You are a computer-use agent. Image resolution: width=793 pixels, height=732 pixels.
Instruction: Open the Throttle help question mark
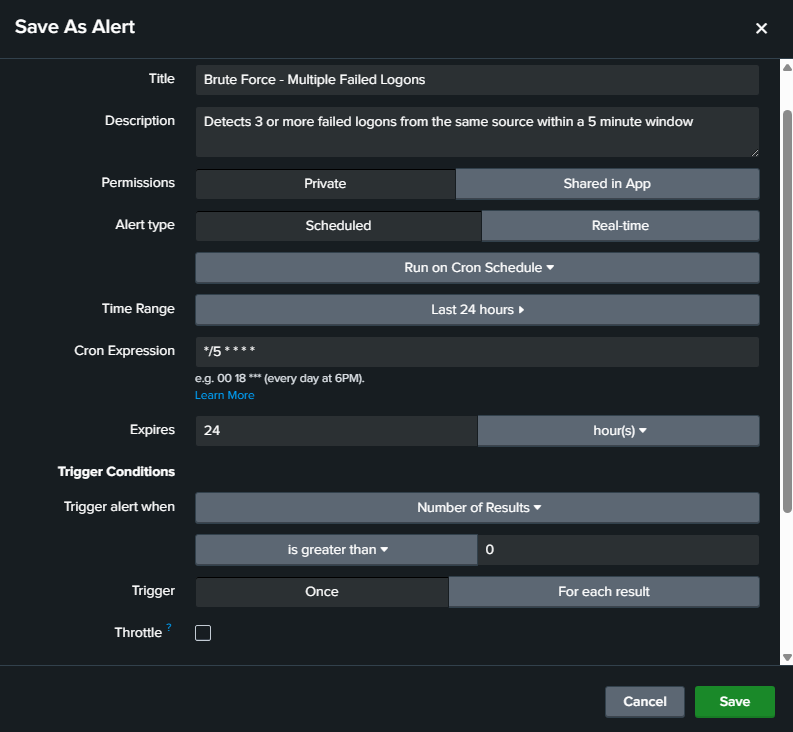[x=169, y=627]
